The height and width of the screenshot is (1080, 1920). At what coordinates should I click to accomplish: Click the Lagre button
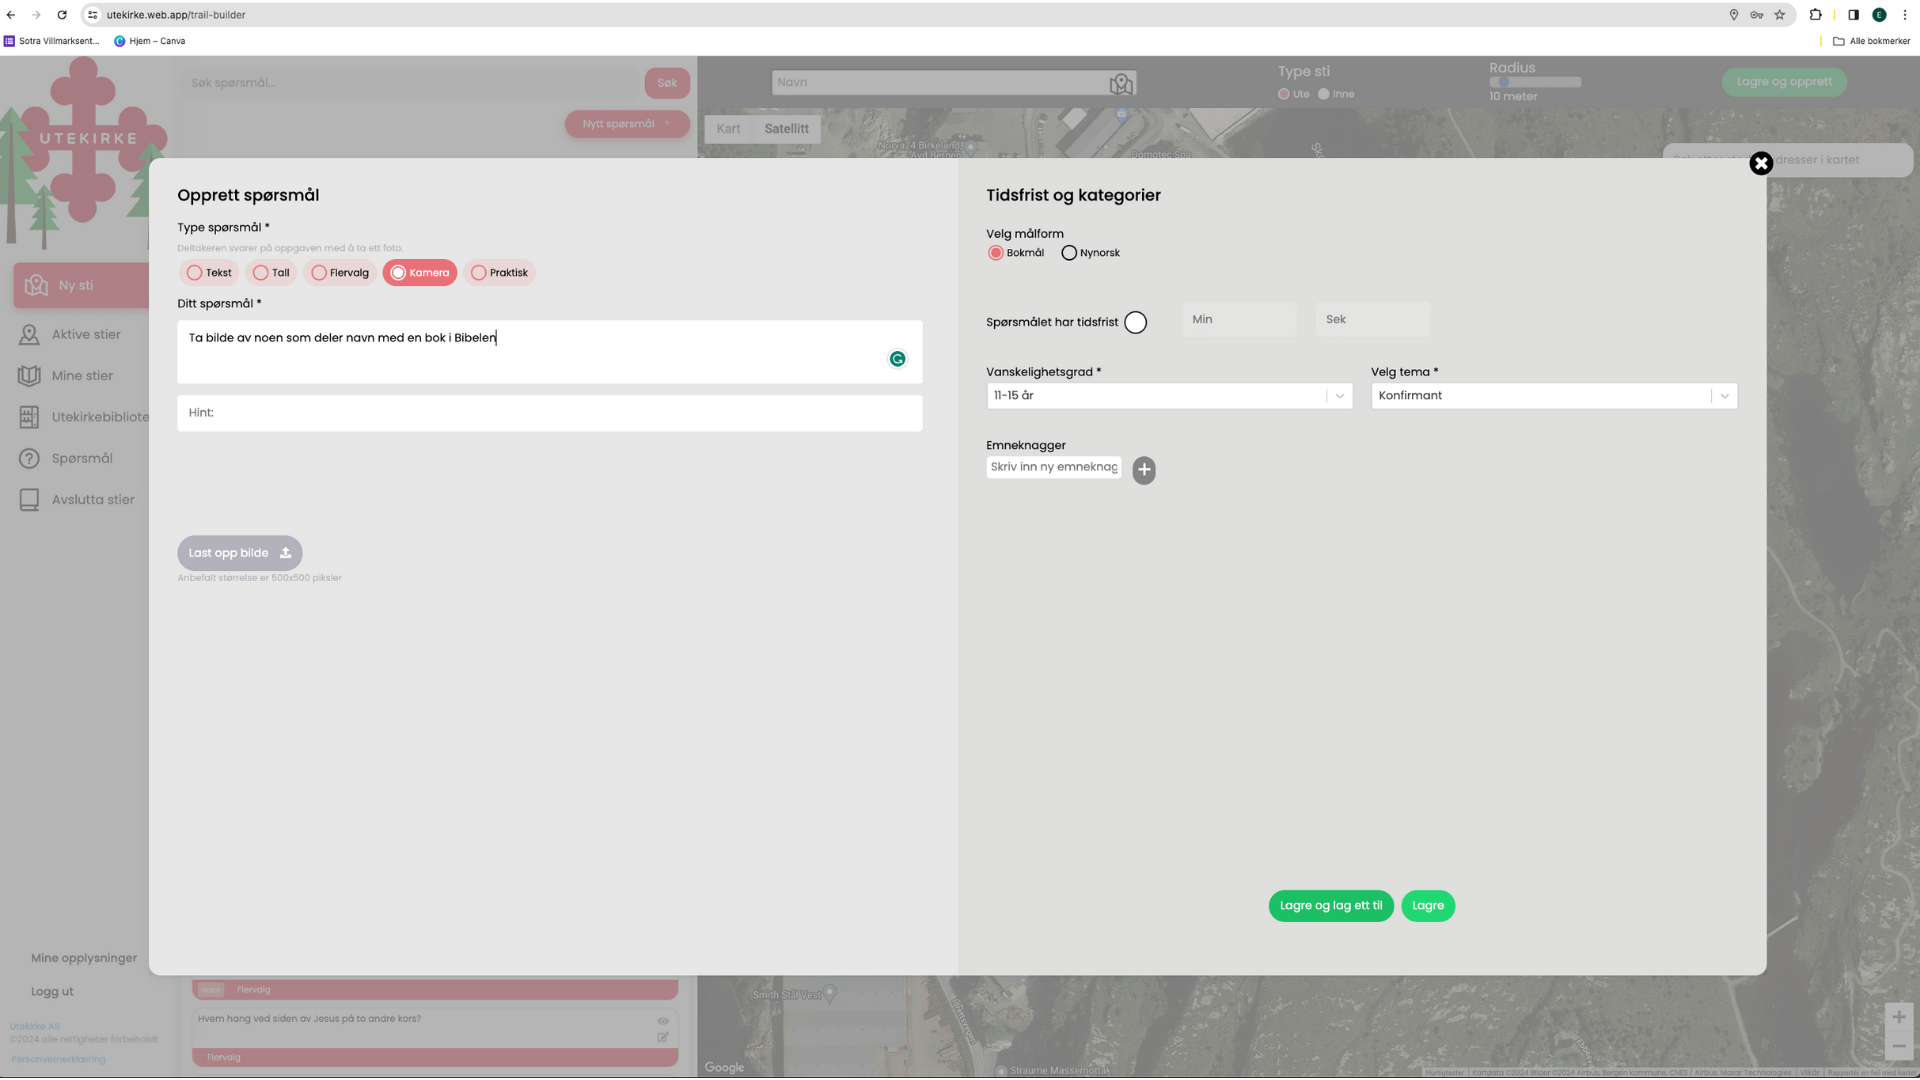click(1427, 906)
